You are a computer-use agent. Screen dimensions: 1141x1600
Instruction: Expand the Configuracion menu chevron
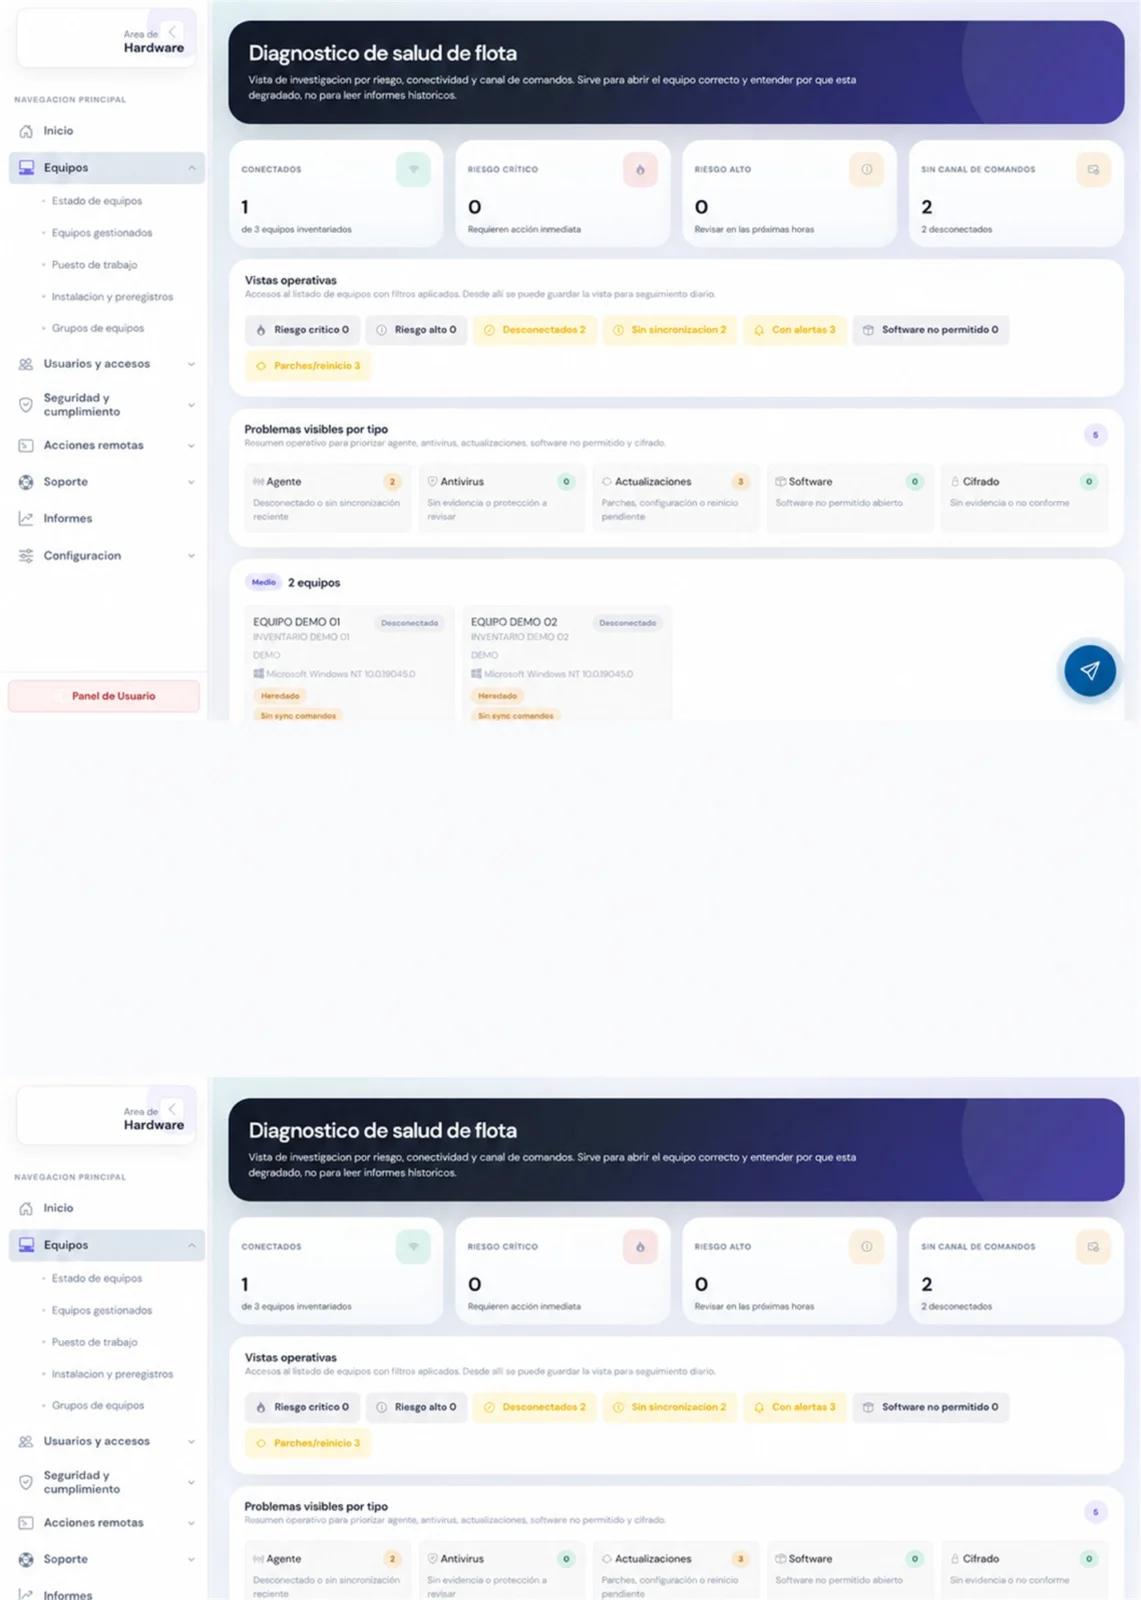coord(191,556)
